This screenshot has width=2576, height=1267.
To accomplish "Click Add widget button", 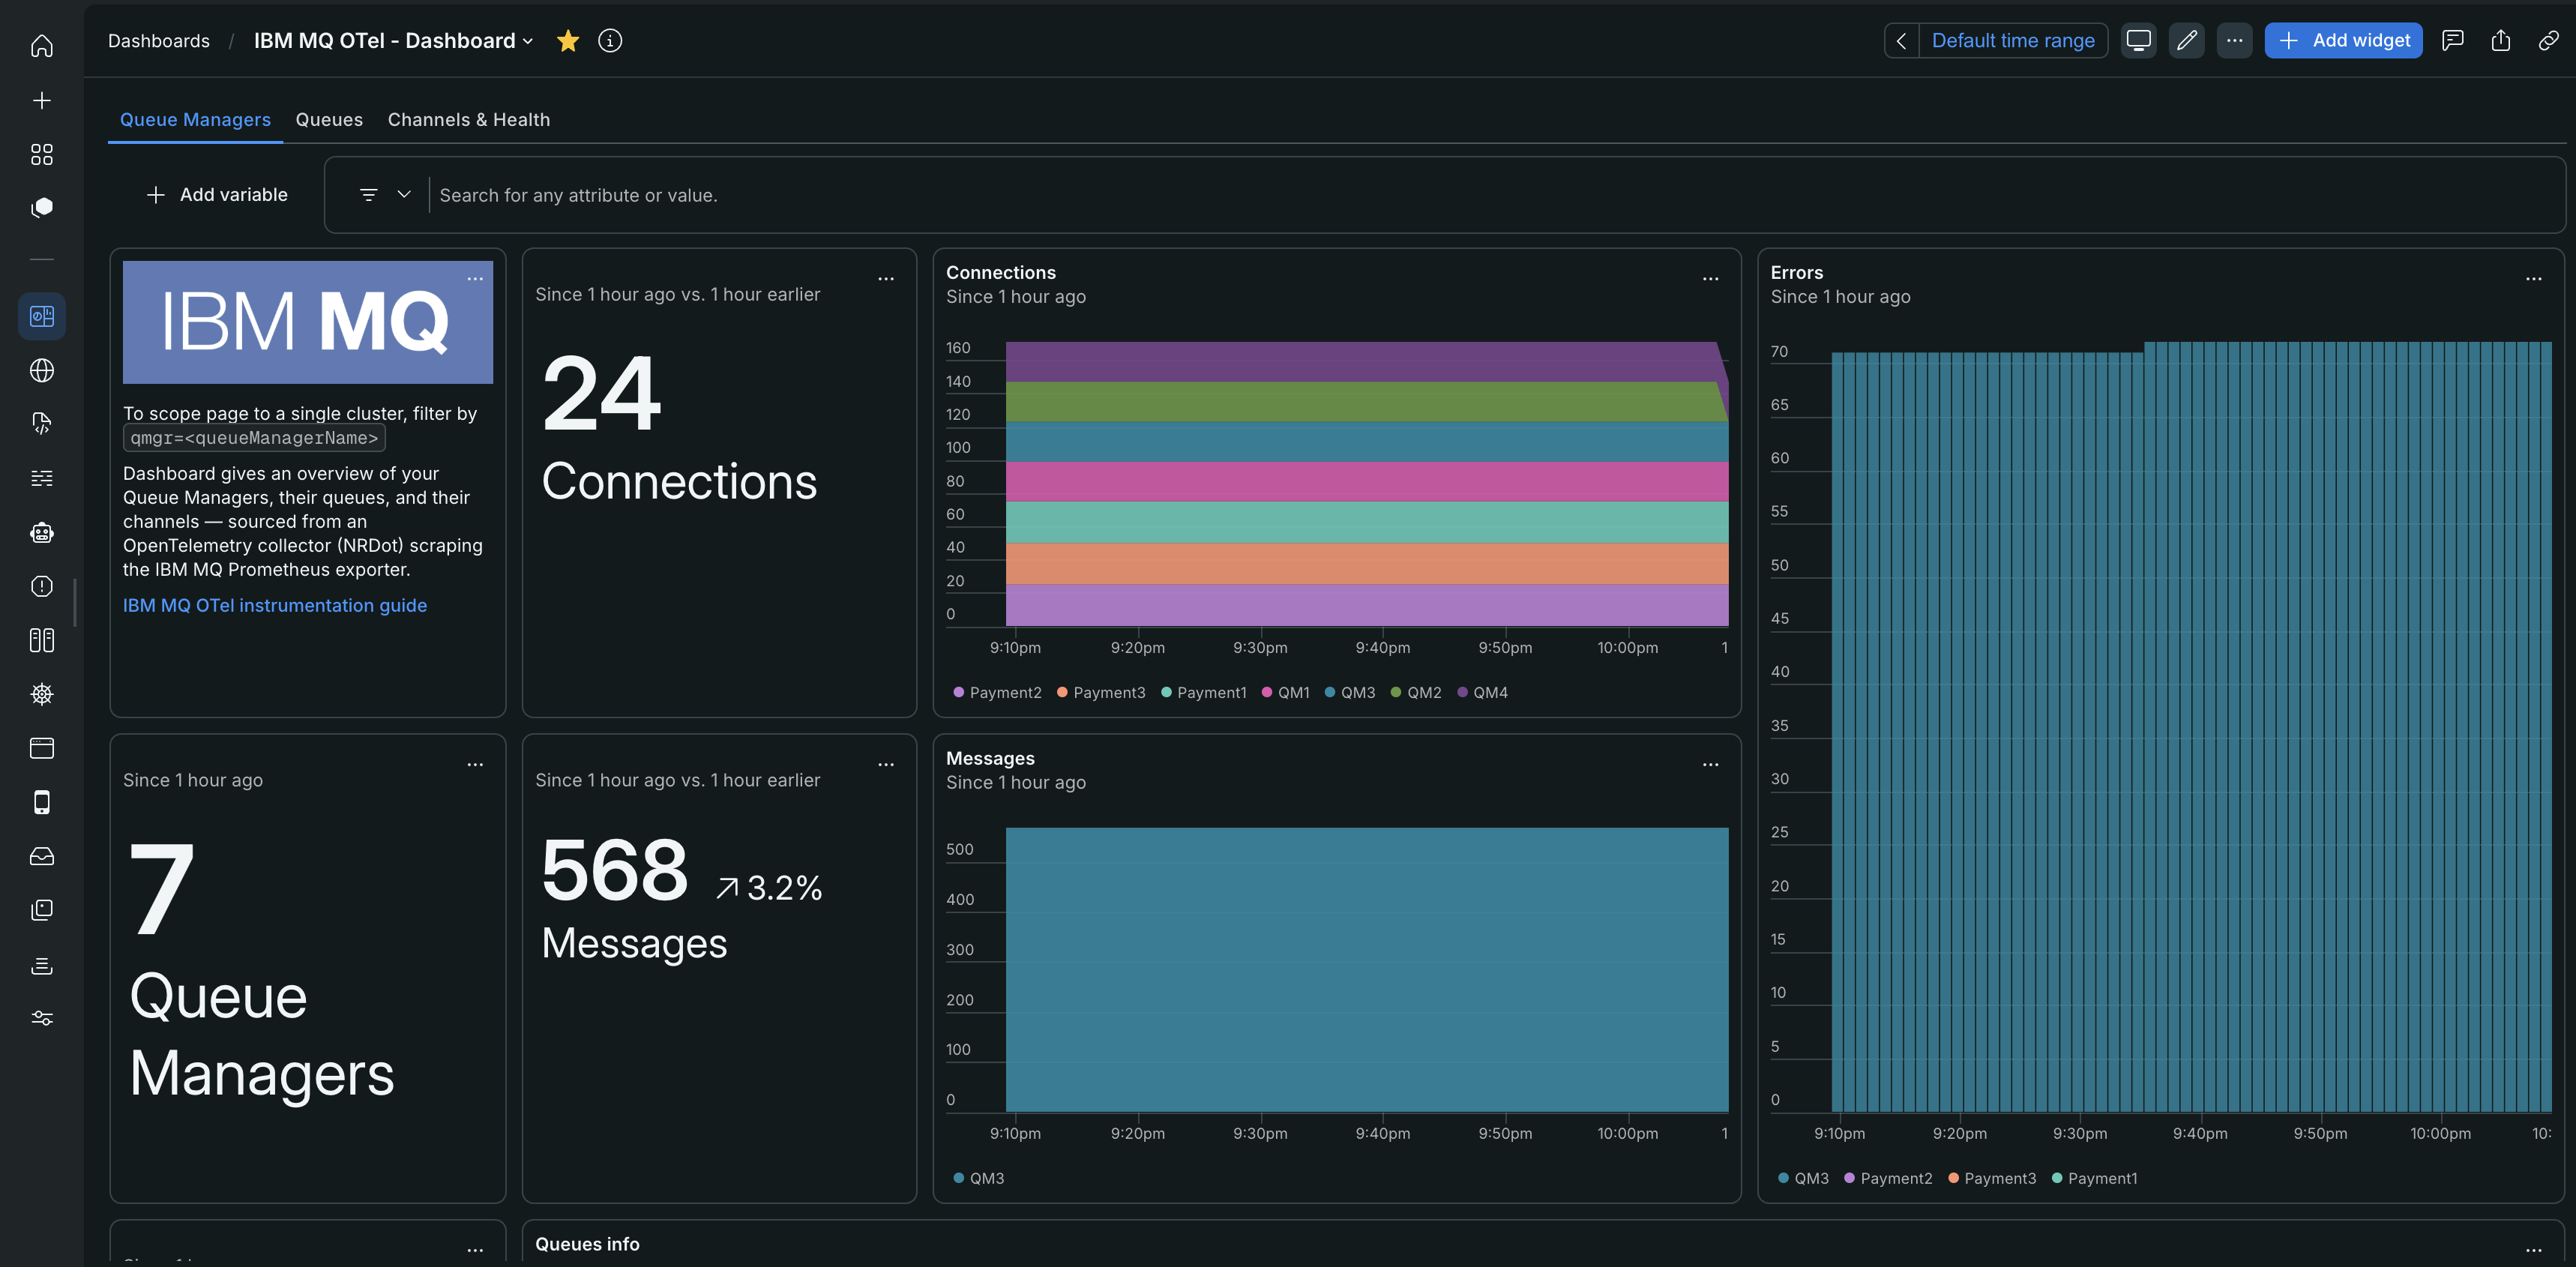I will (2343, 40).
